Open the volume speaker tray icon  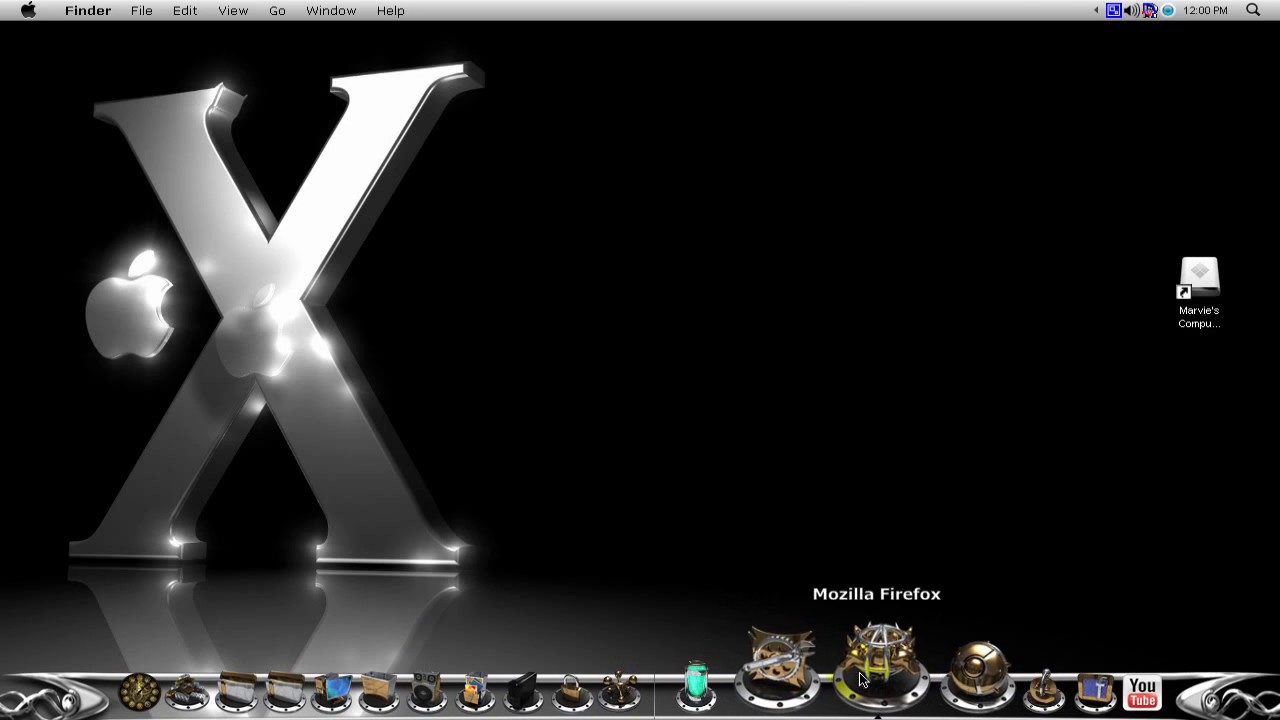pos(1131,10)
